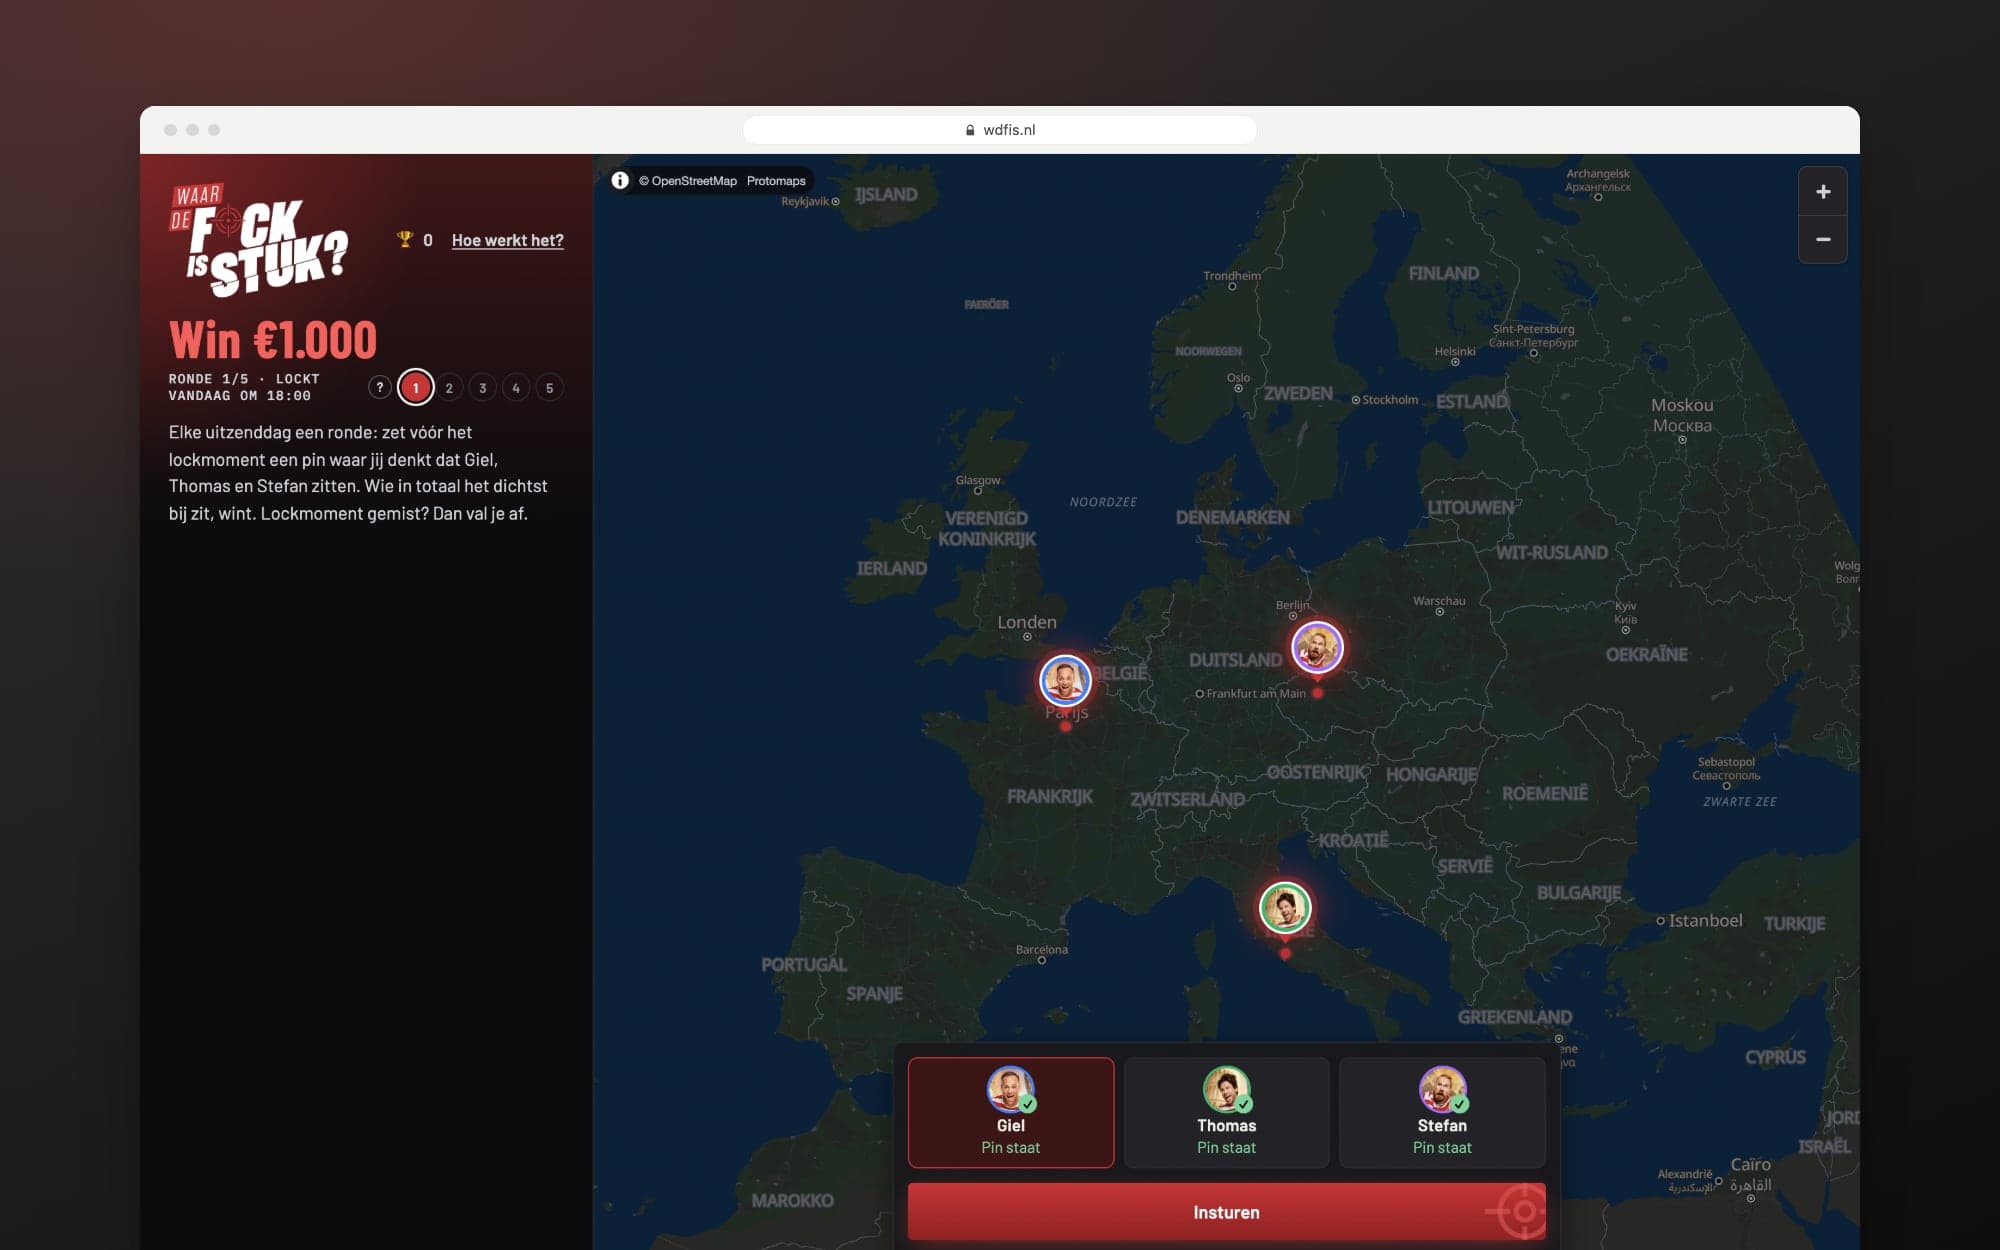2000x1250 pixels.
Task: Submit pins with Insturen button
Action: 1227,1212
